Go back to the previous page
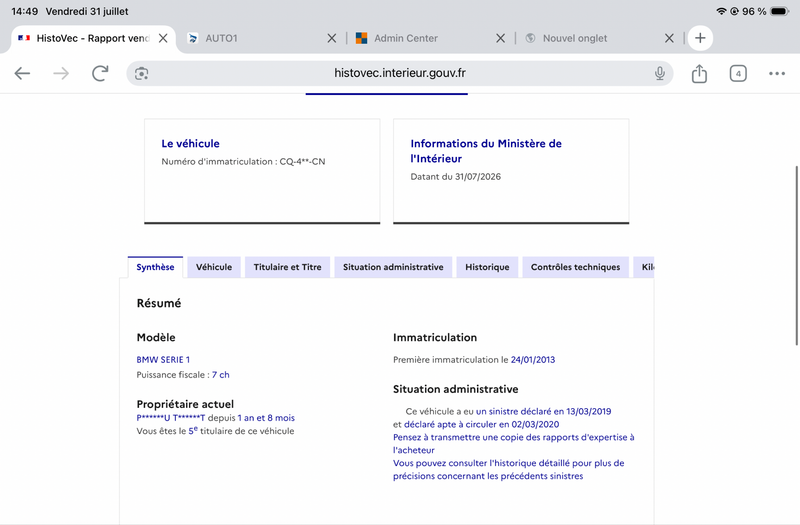 click(22, 73)
